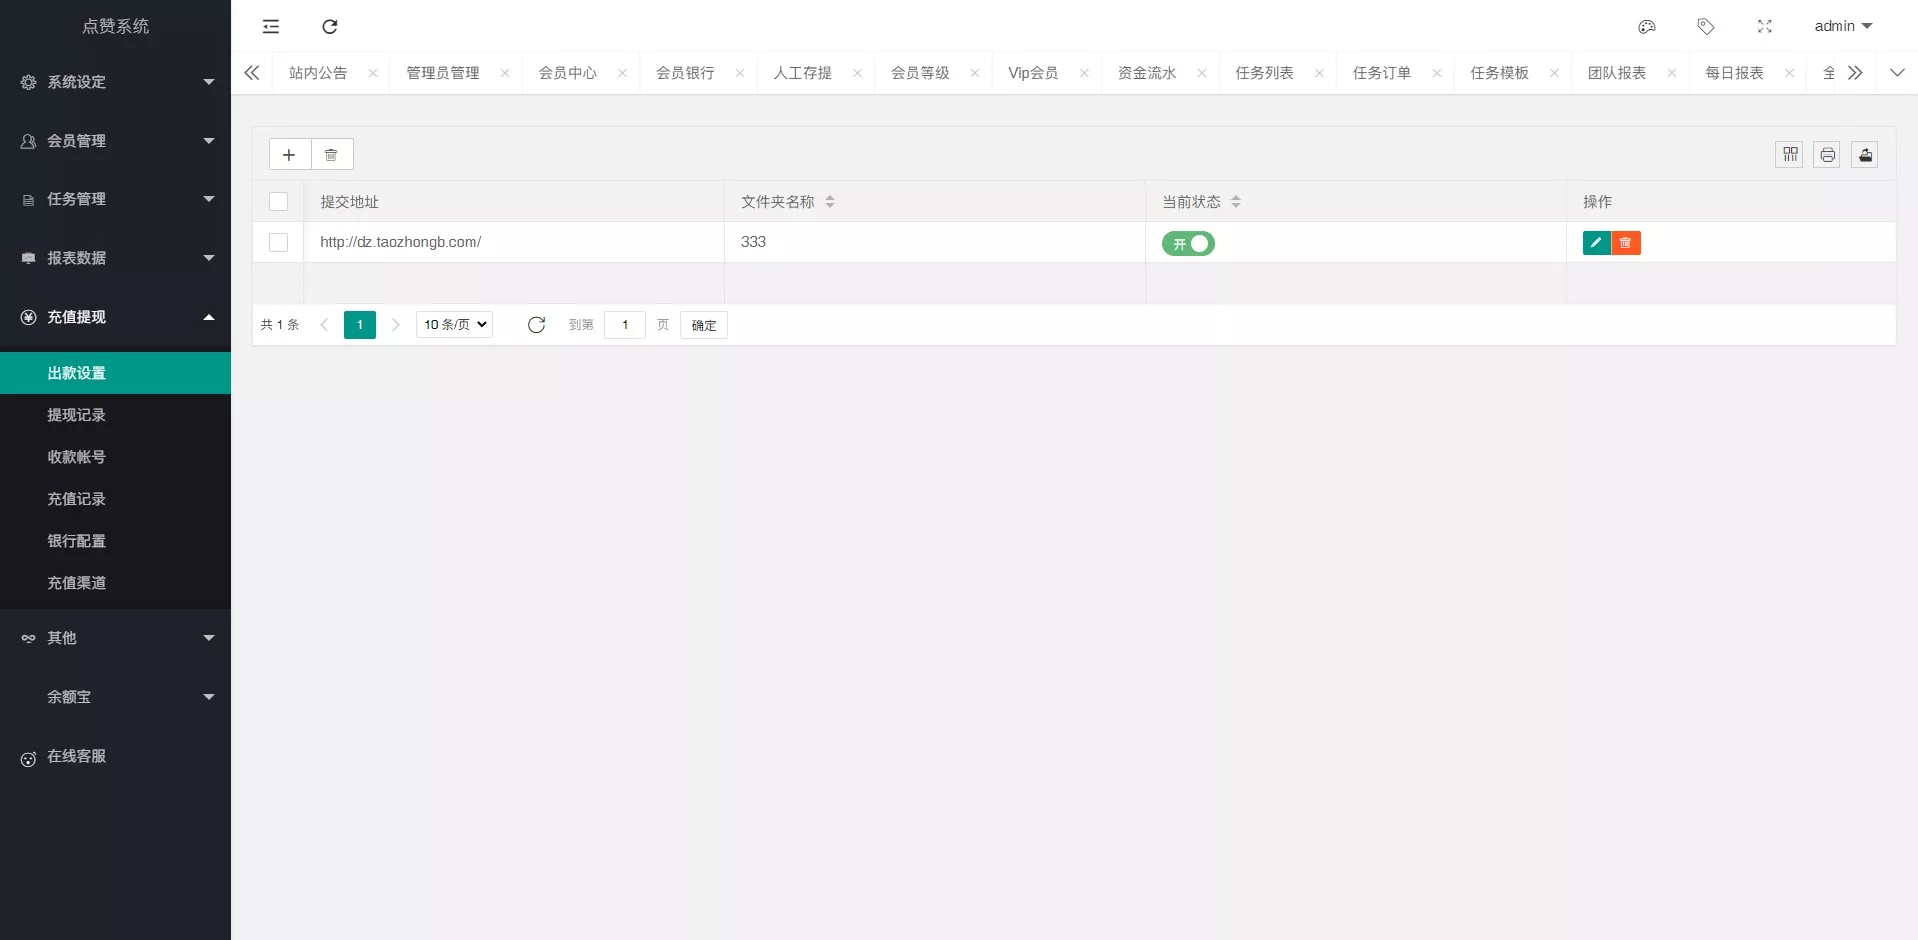
Task: Click page number 1 in pagination
Action: pos(360,325)
